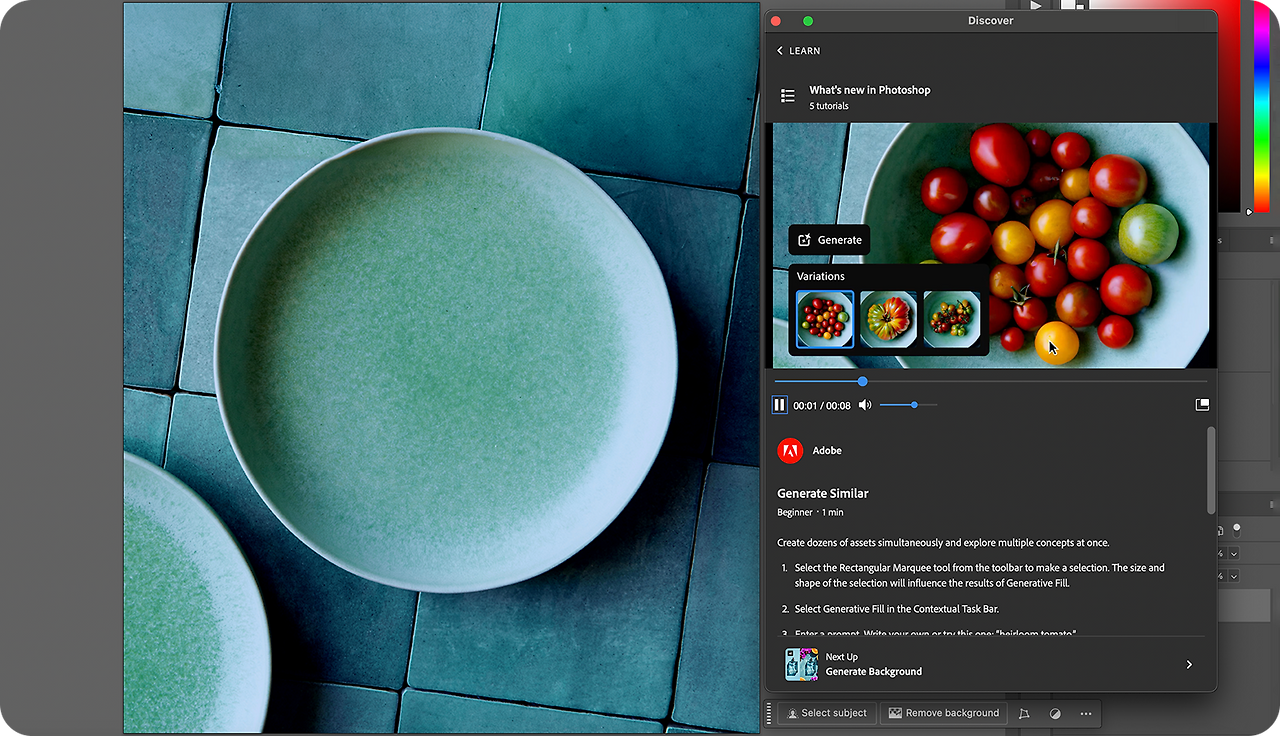Viewport: 1280px width, 736px height.
Task: Click the Discover window title
Action: pos(991,21)
